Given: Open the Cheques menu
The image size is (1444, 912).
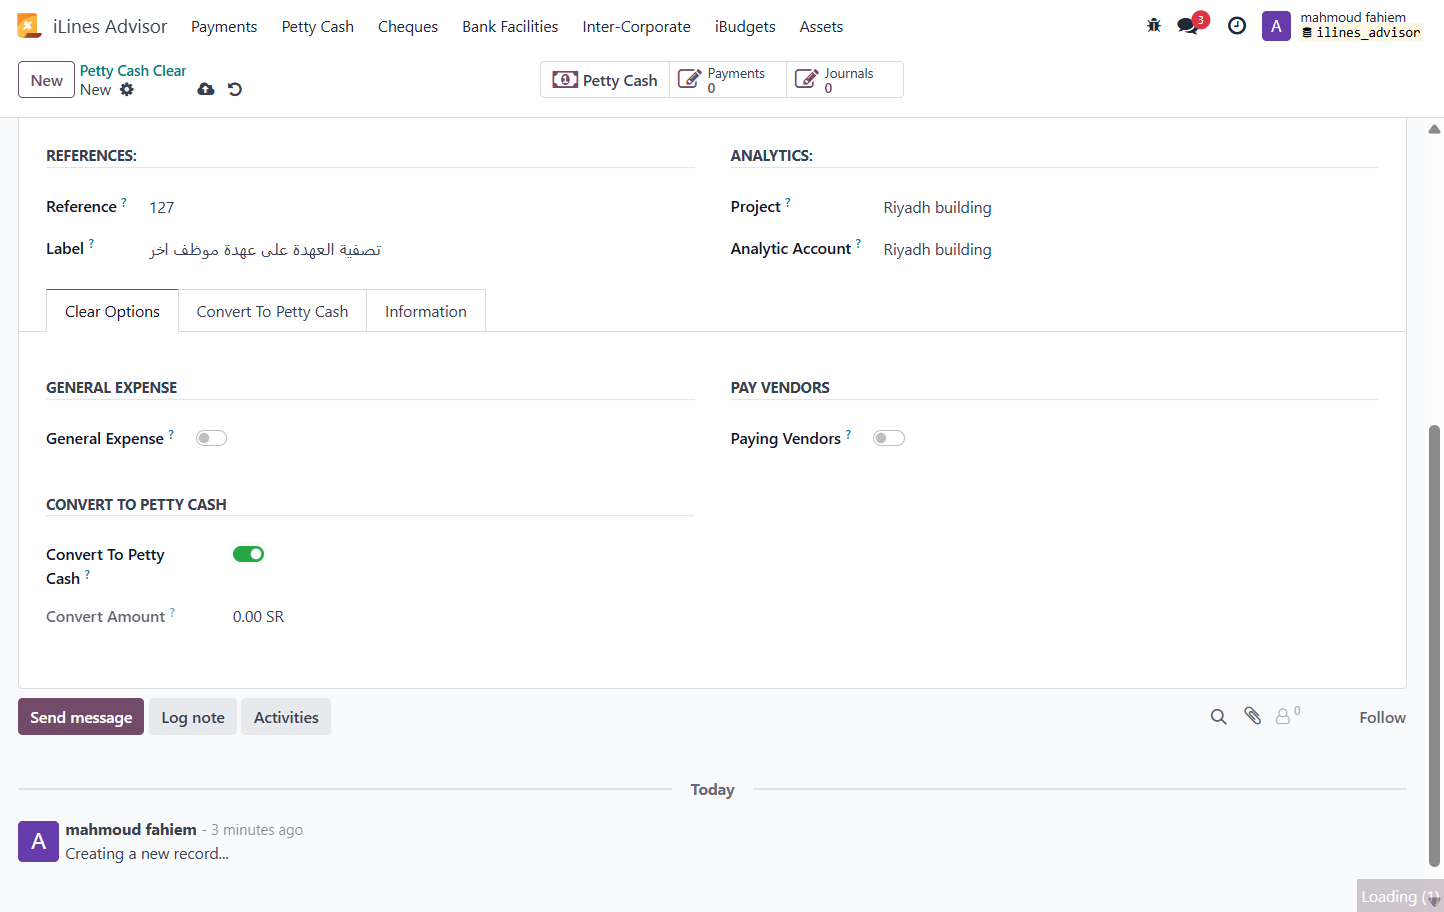Looking at the screenshot, I should coord(408,27).
